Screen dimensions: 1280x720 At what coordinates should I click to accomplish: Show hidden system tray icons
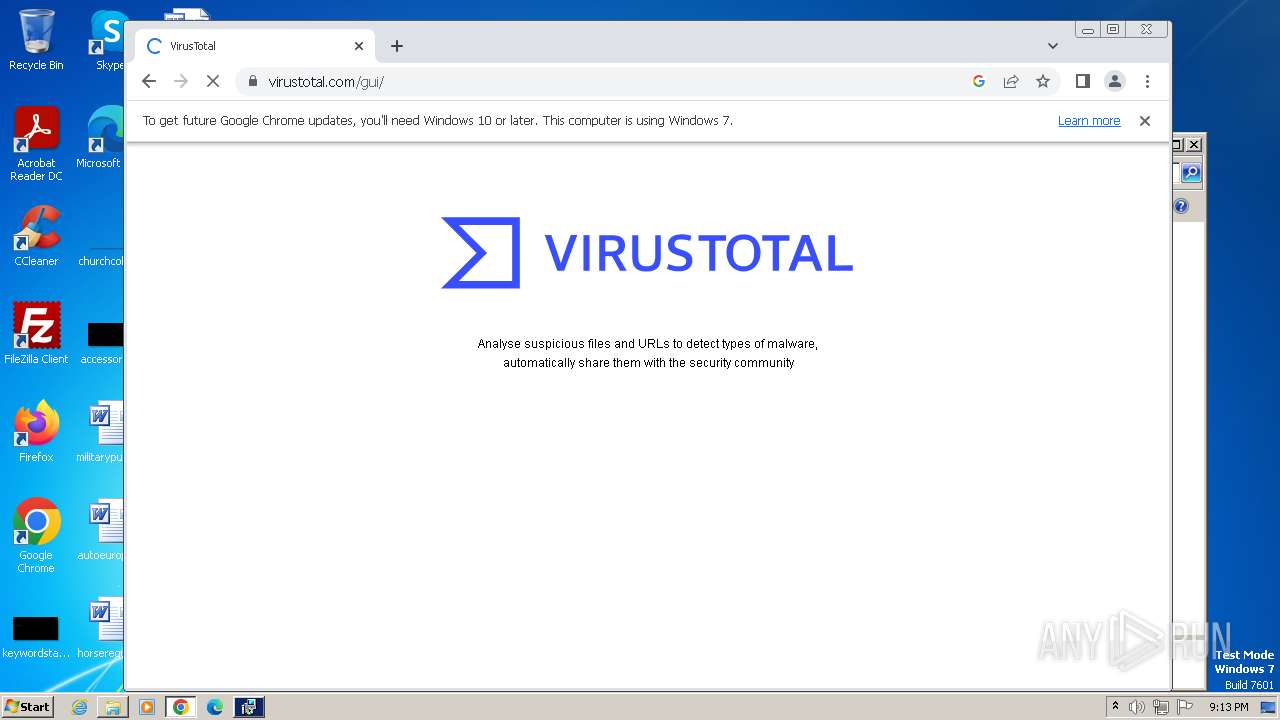coord(1116,707)
